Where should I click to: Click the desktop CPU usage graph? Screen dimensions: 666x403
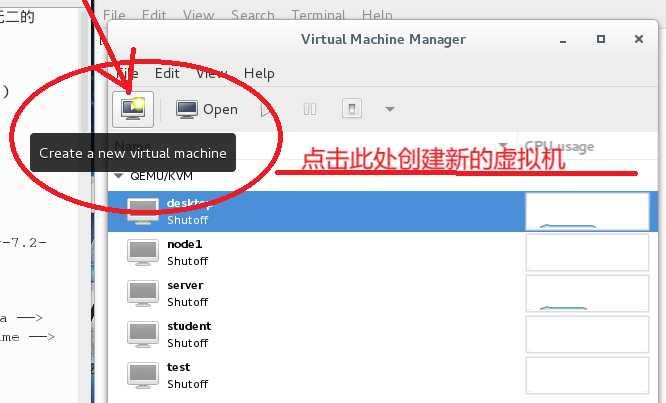tap(587, 211)
